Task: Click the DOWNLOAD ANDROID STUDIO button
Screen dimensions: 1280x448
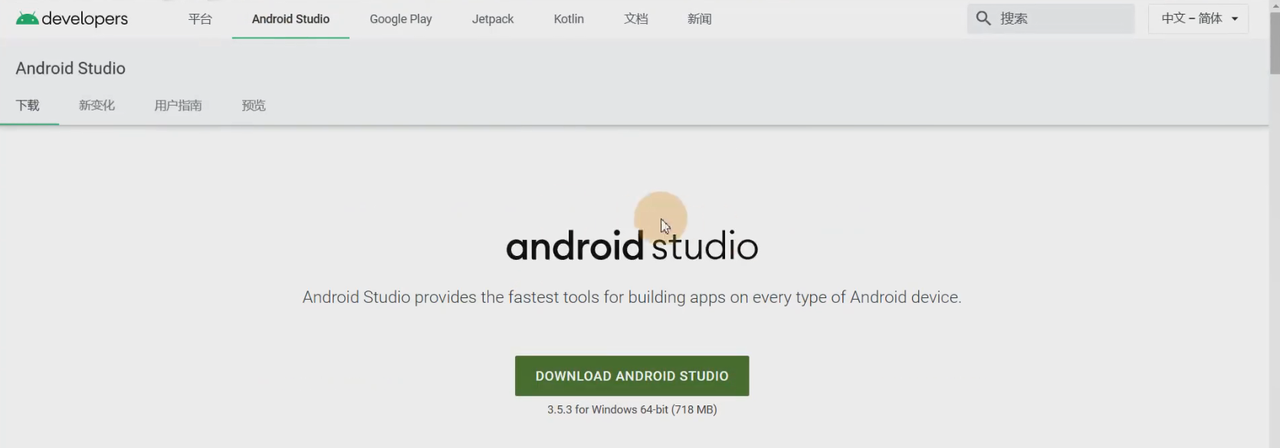Action: click(632, 376)
